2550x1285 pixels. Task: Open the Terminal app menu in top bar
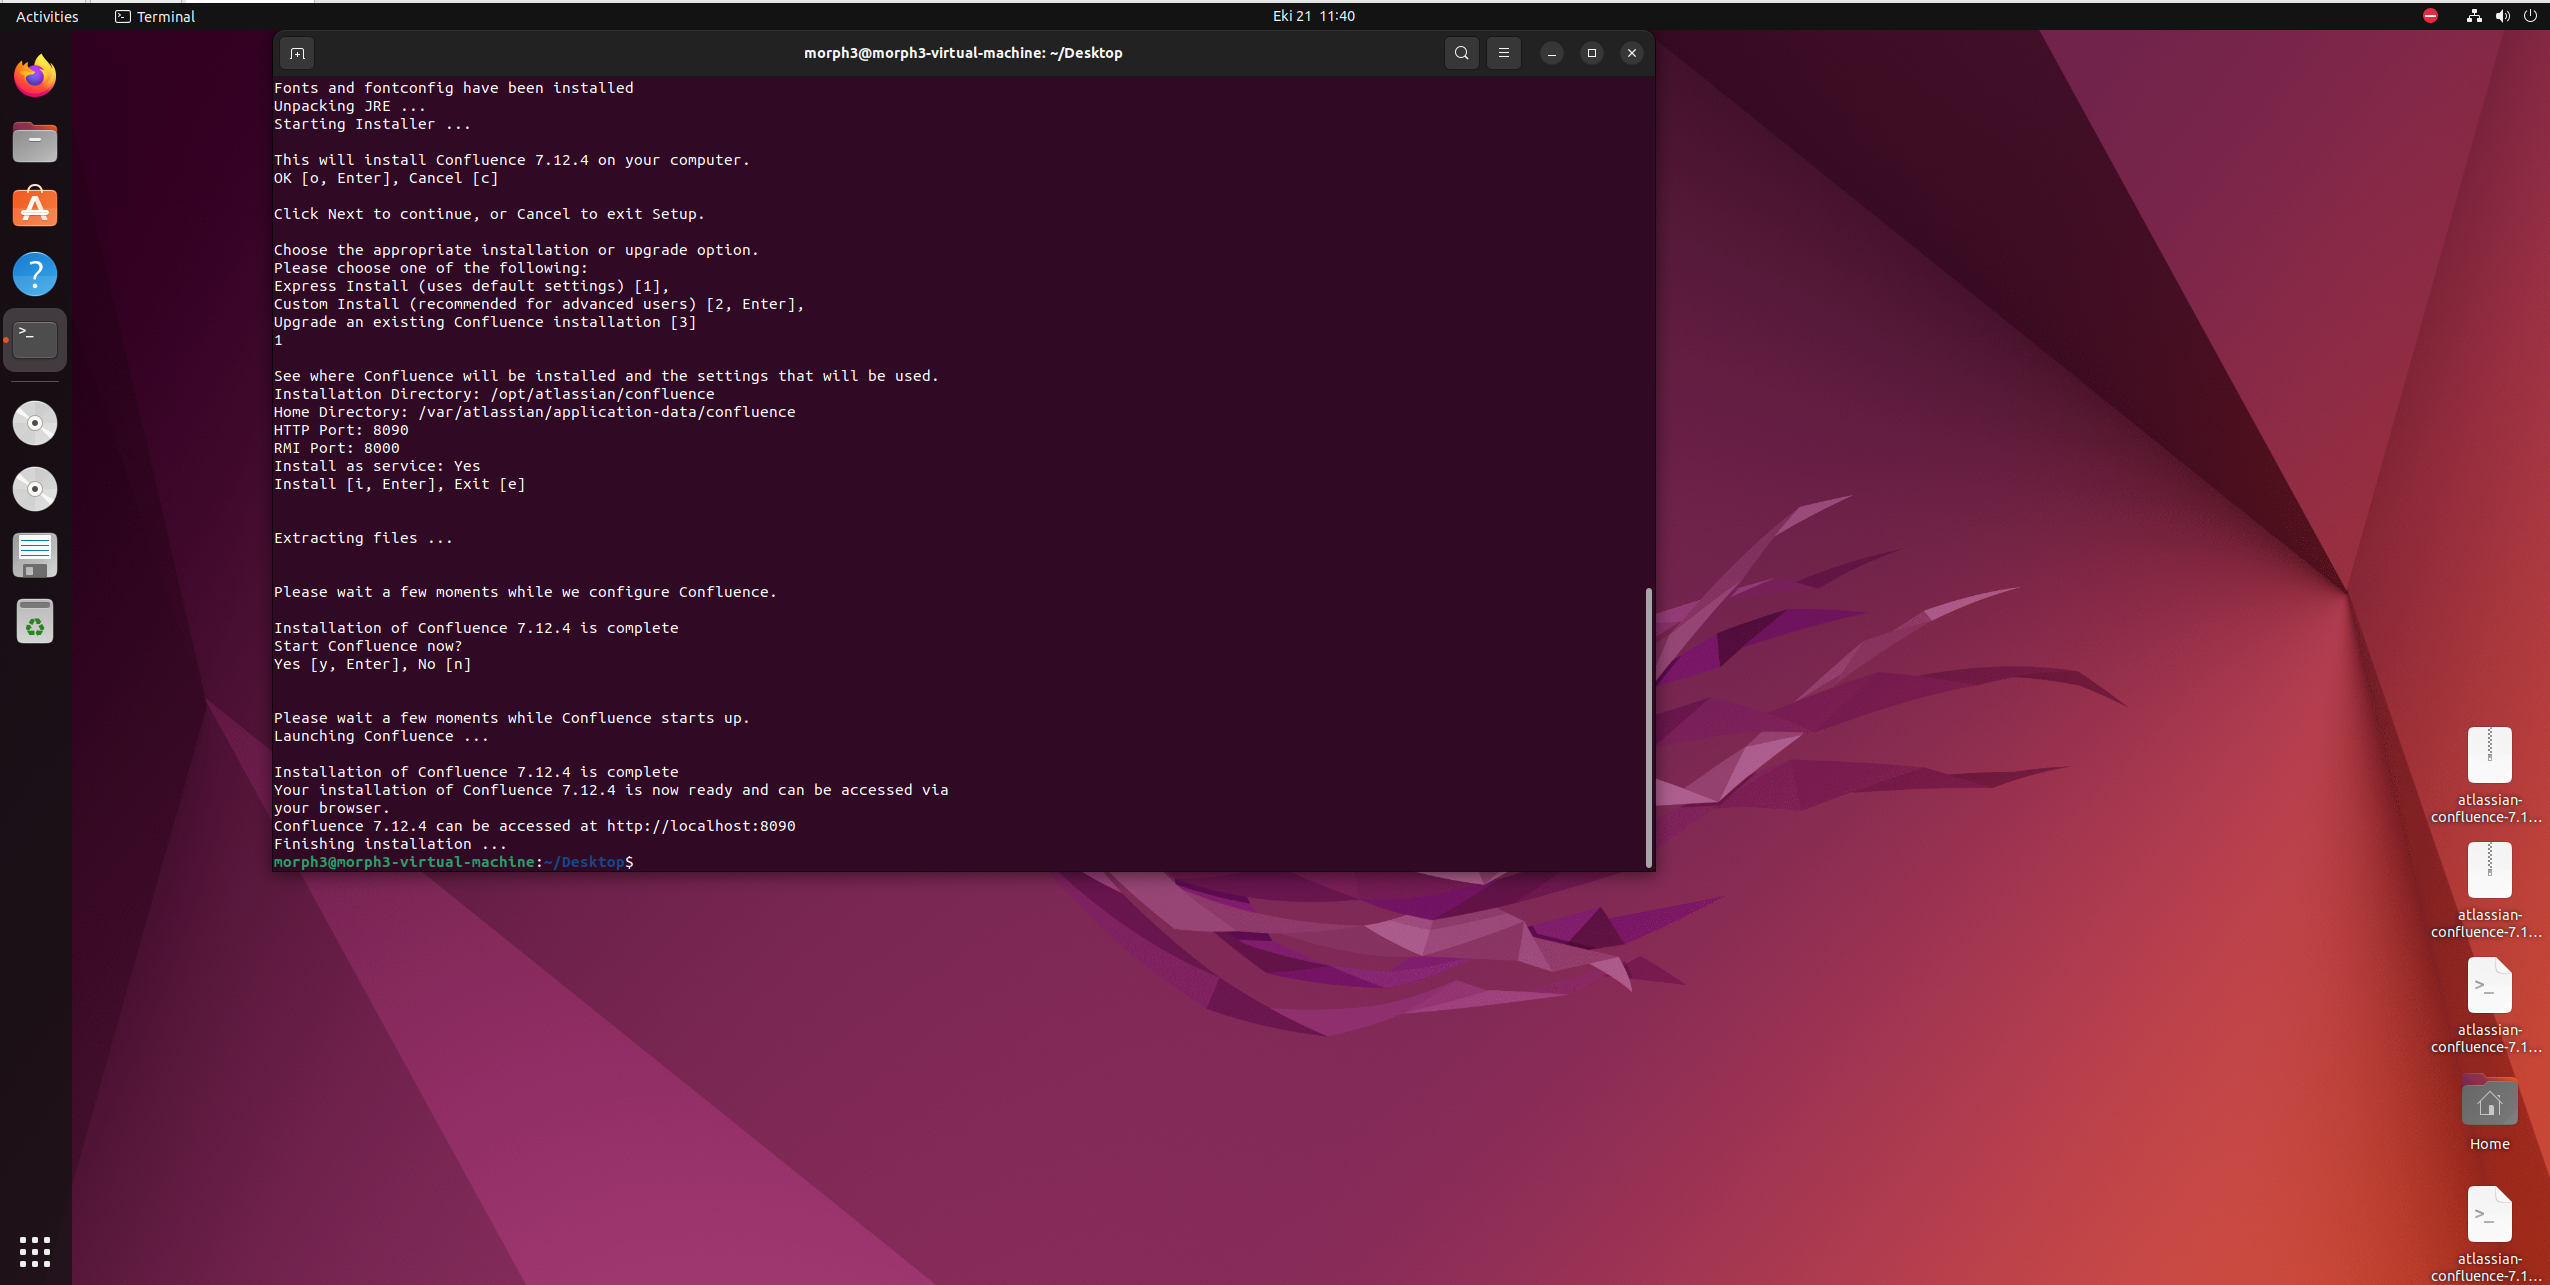155,16
